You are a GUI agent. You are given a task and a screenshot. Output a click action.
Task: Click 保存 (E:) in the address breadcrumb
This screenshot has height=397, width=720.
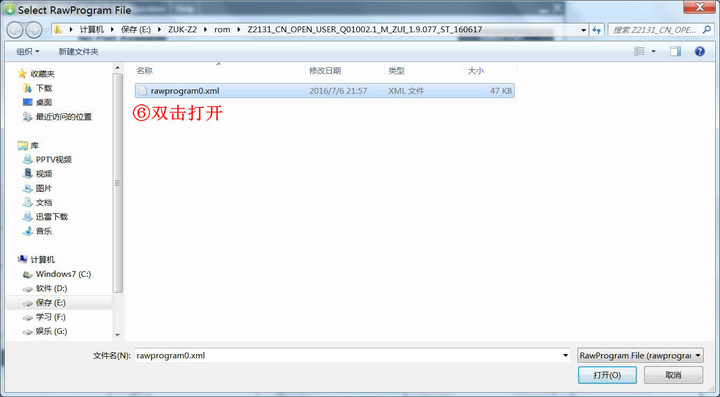pyautogui.click(x=136, y=30)
